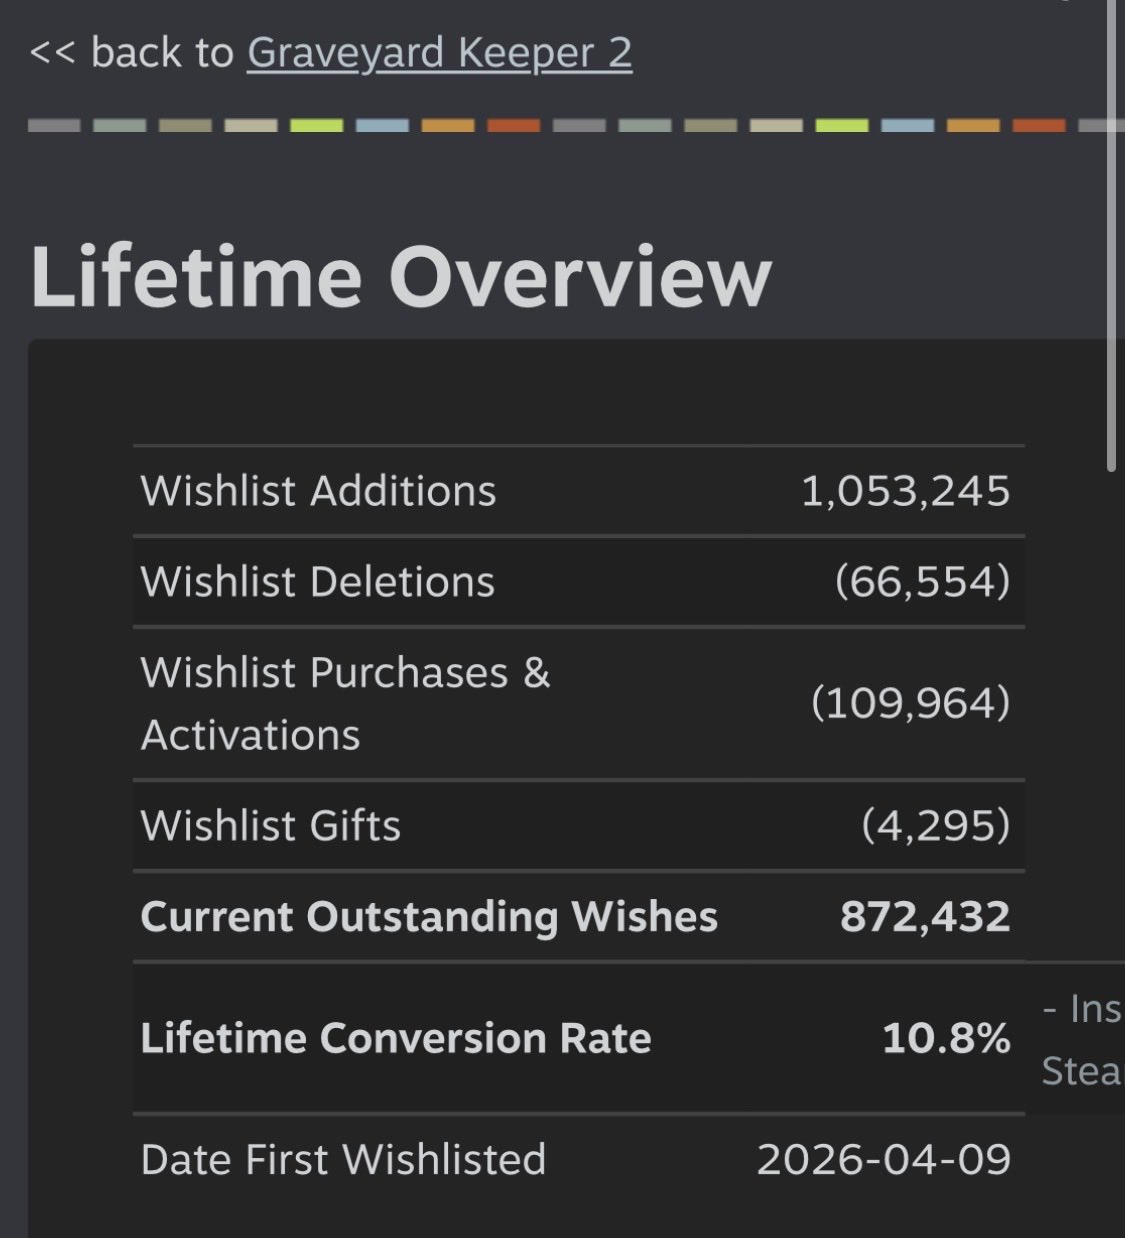Click the Current Outstanding Wishes label
Image resolution: width=1125 pixels, height=1238 pixels.
(x=429, y=917)
